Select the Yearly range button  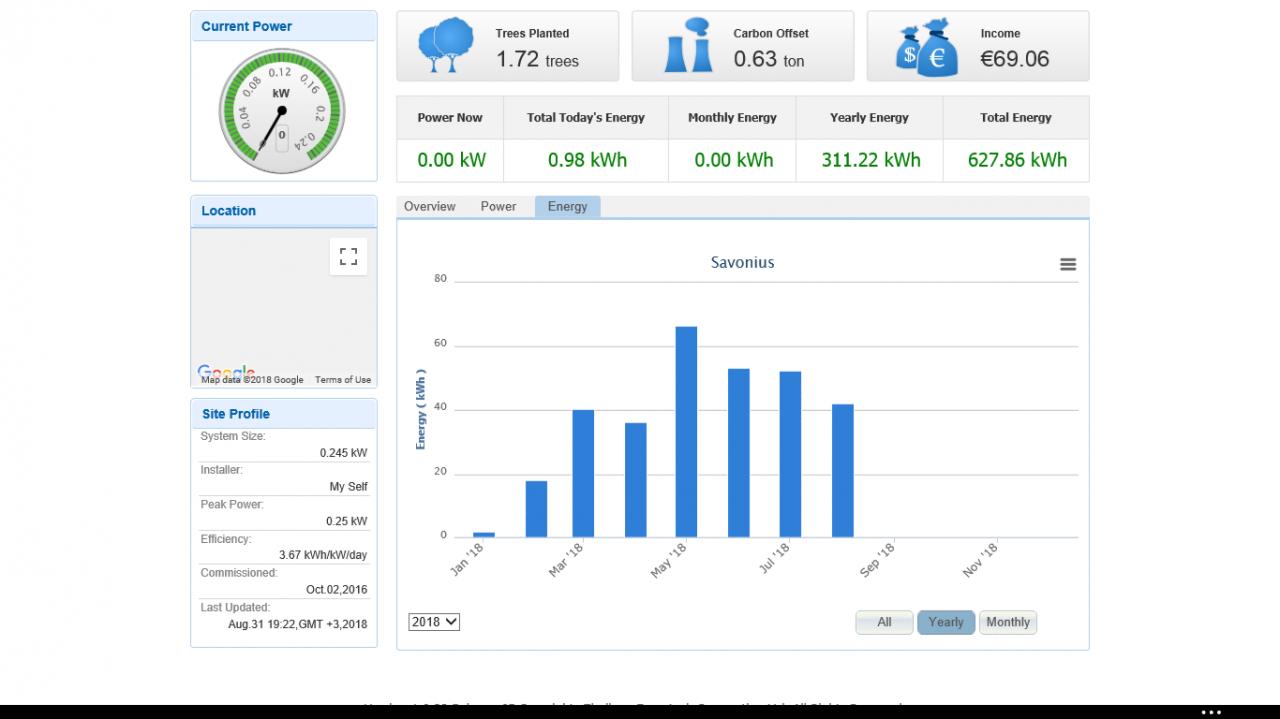pyautogui.click(x=946, y=622)
